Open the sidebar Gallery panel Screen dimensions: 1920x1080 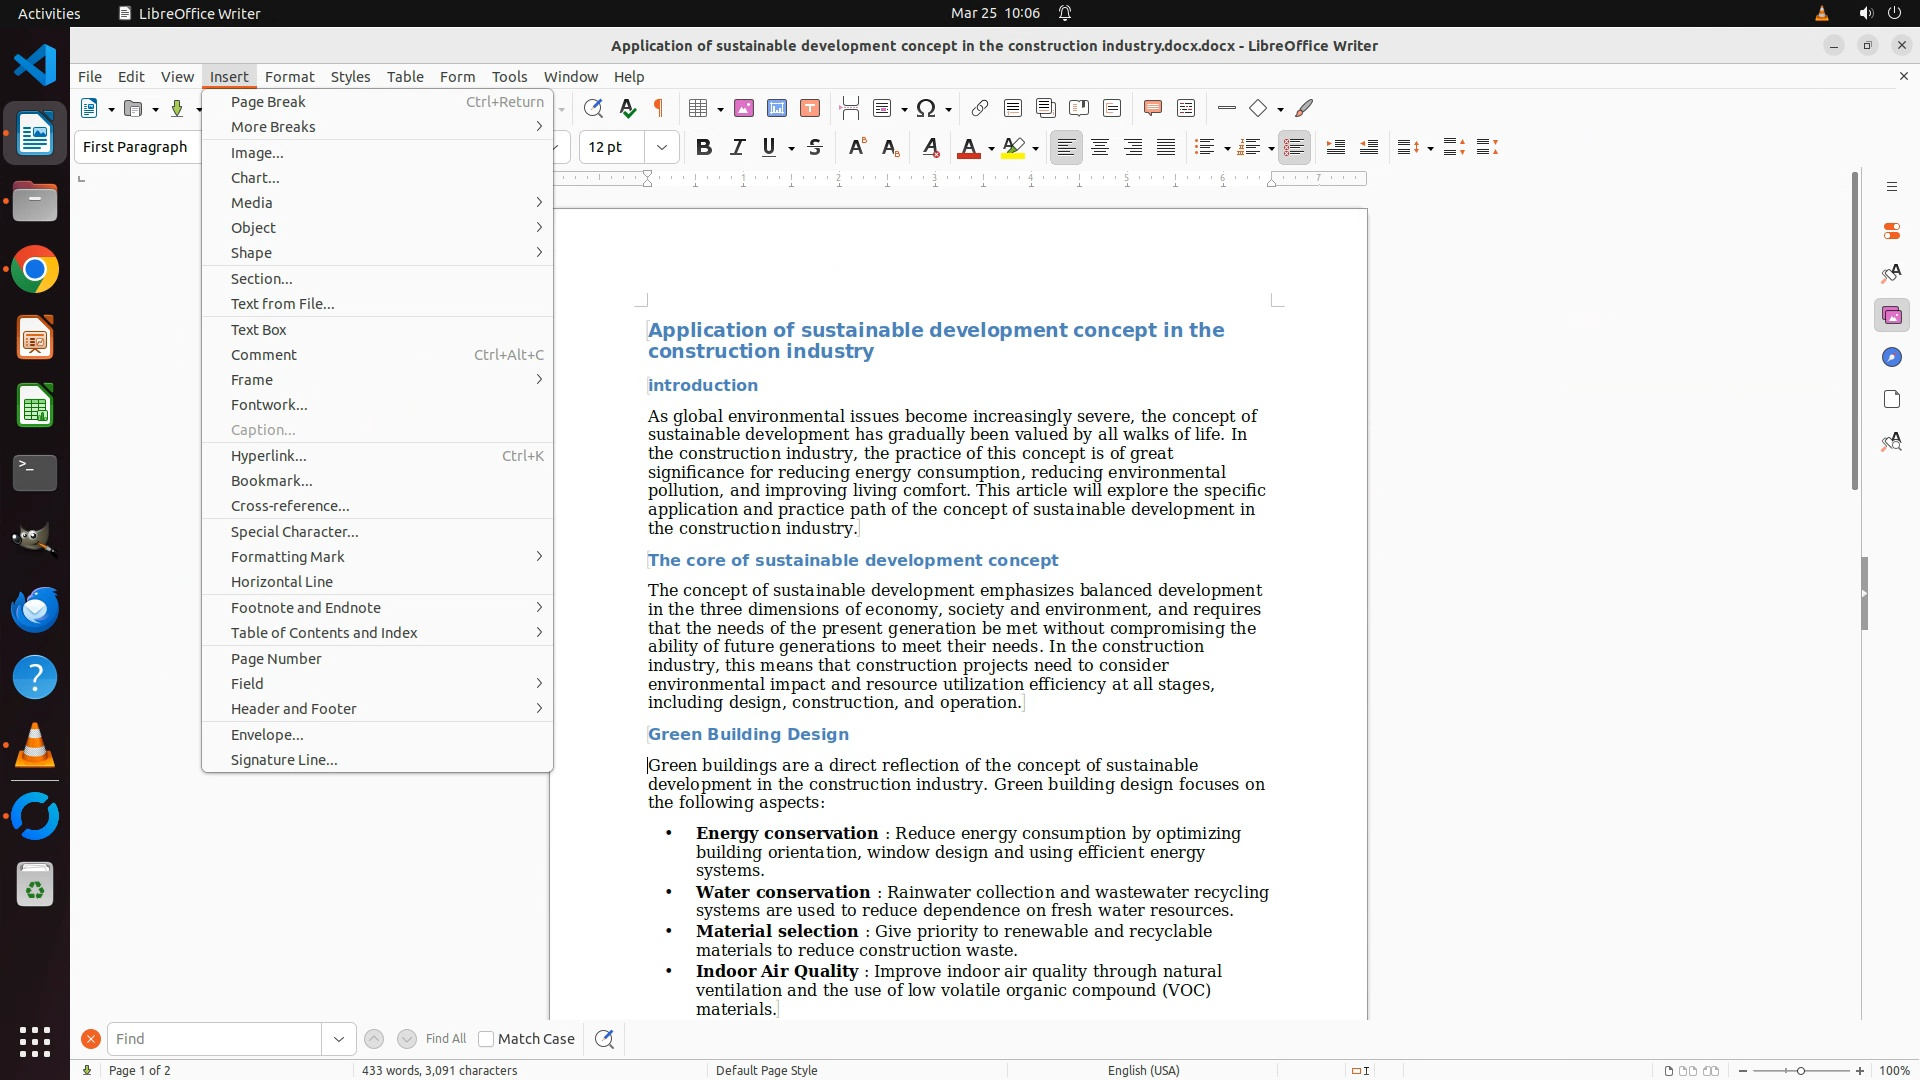click(x=1891, y=316)
